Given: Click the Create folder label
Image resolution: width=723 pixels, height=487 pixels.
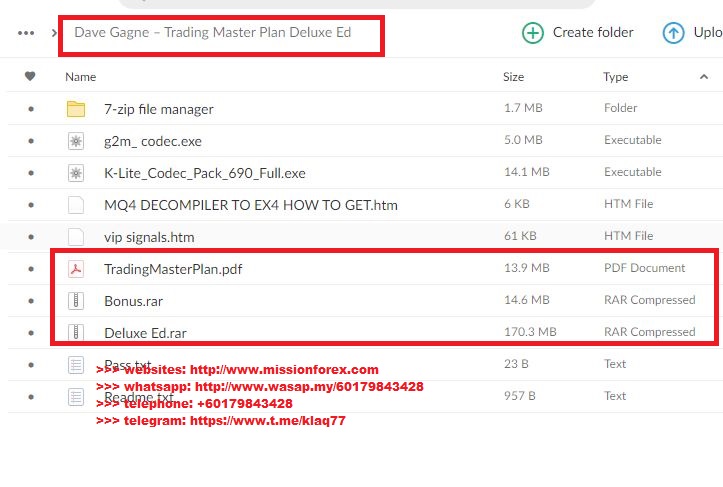Looking at the screenshot, I should click(x=593, y=32).
